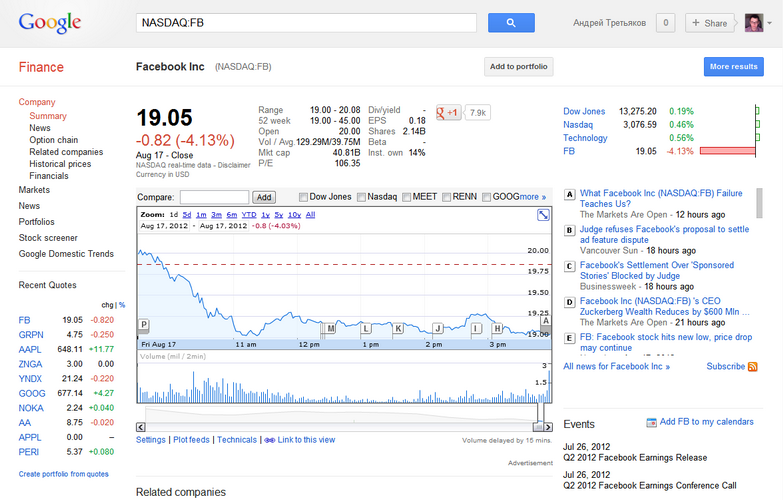Click the Google +1 button
The width and height of the screenshot is (783, 500).
[x=448, y=113]
